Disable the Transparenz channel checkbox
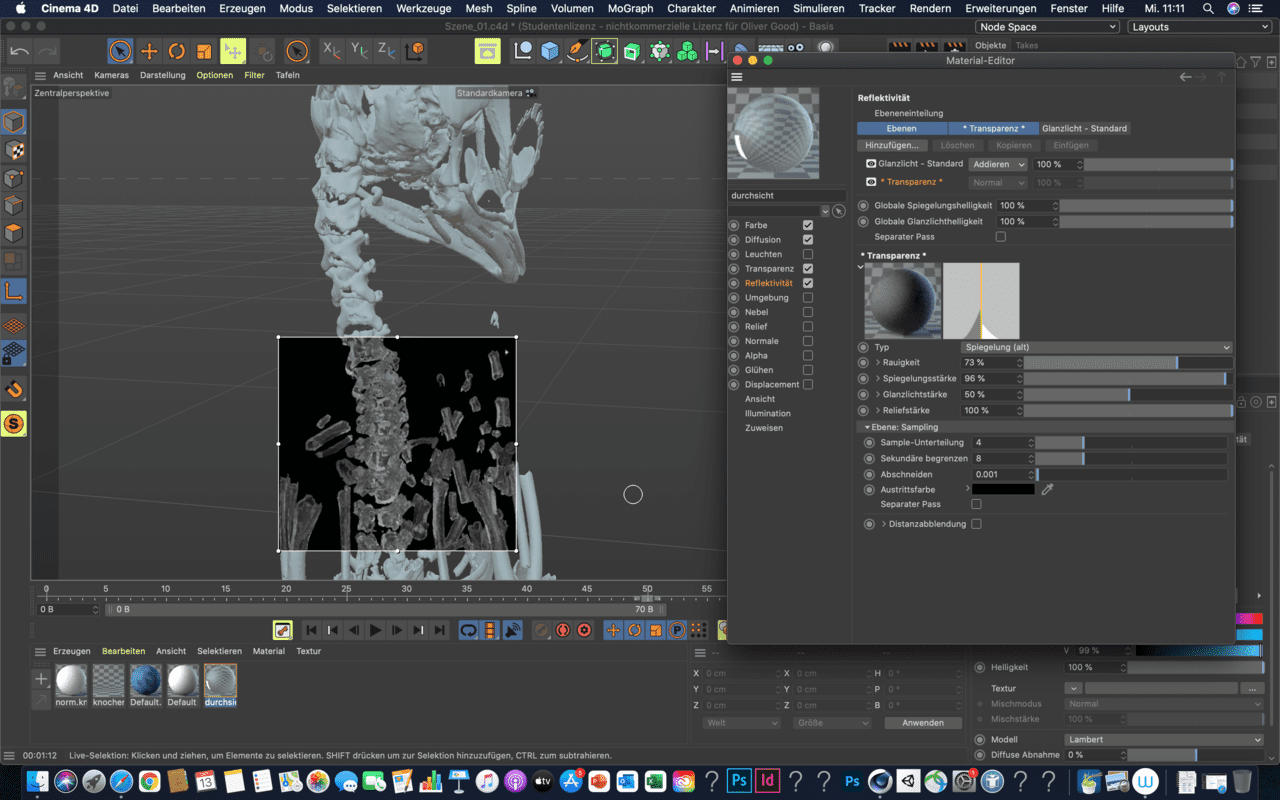The image size is (1280, 800). coord(808,269)
